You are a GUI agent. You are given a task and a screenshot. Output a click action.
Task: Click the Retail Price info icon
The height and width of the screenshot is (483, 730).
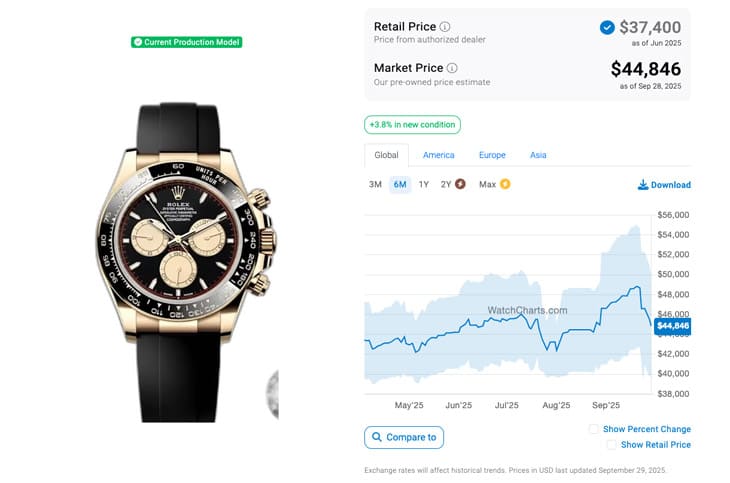pyautogui.click(x=445, y=27)
